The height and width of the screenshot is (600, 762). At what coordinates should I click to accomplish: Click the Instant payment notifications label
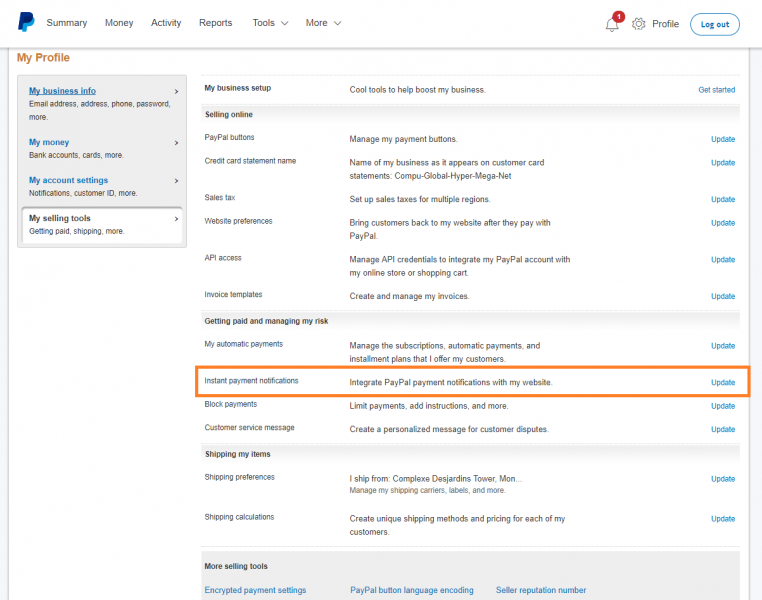(251, 380)
